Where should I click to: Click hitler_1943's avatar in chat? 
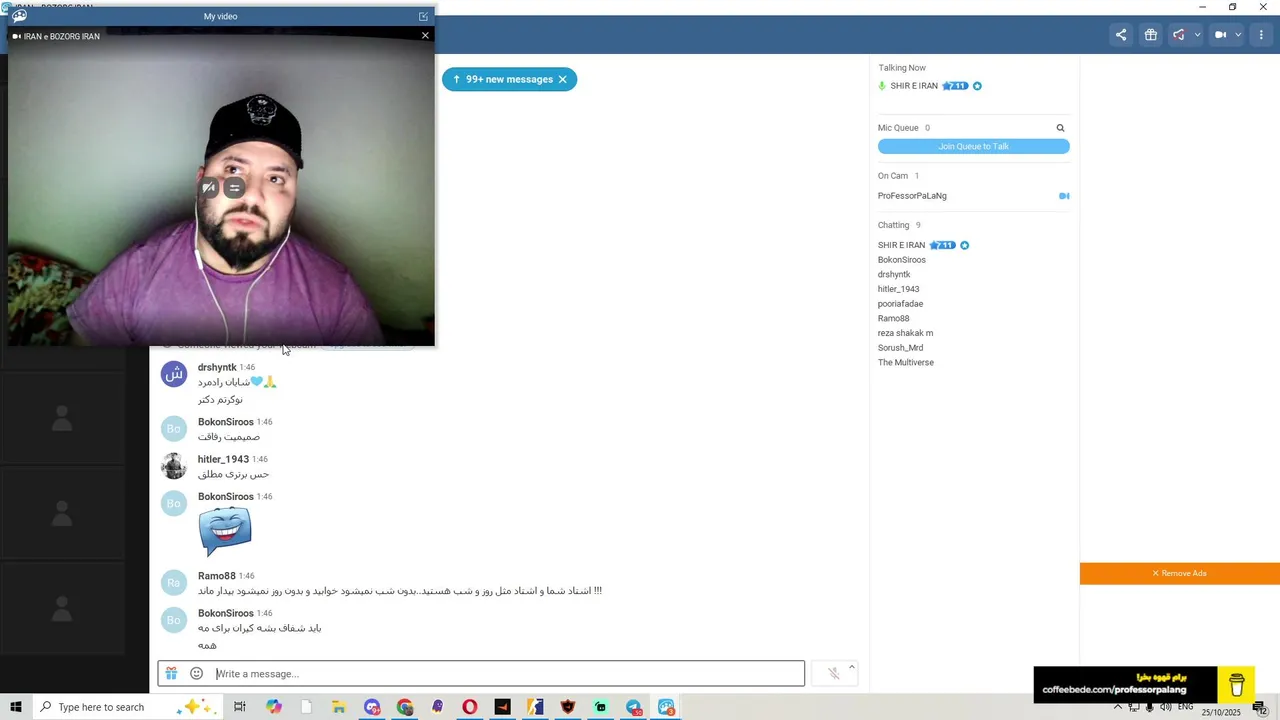click(174, 466)
